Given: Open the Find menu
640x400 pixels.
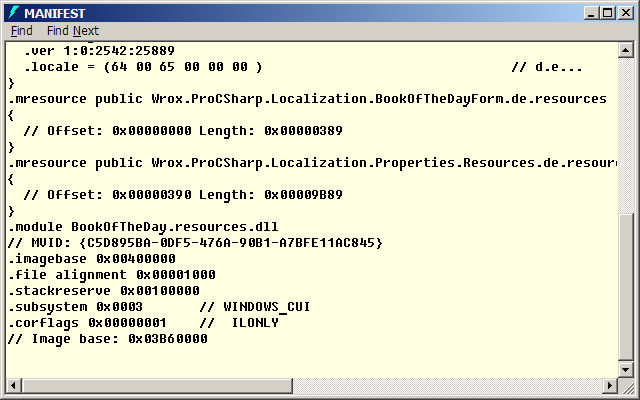Looking at the screenshot, I should tap(22, 31).
